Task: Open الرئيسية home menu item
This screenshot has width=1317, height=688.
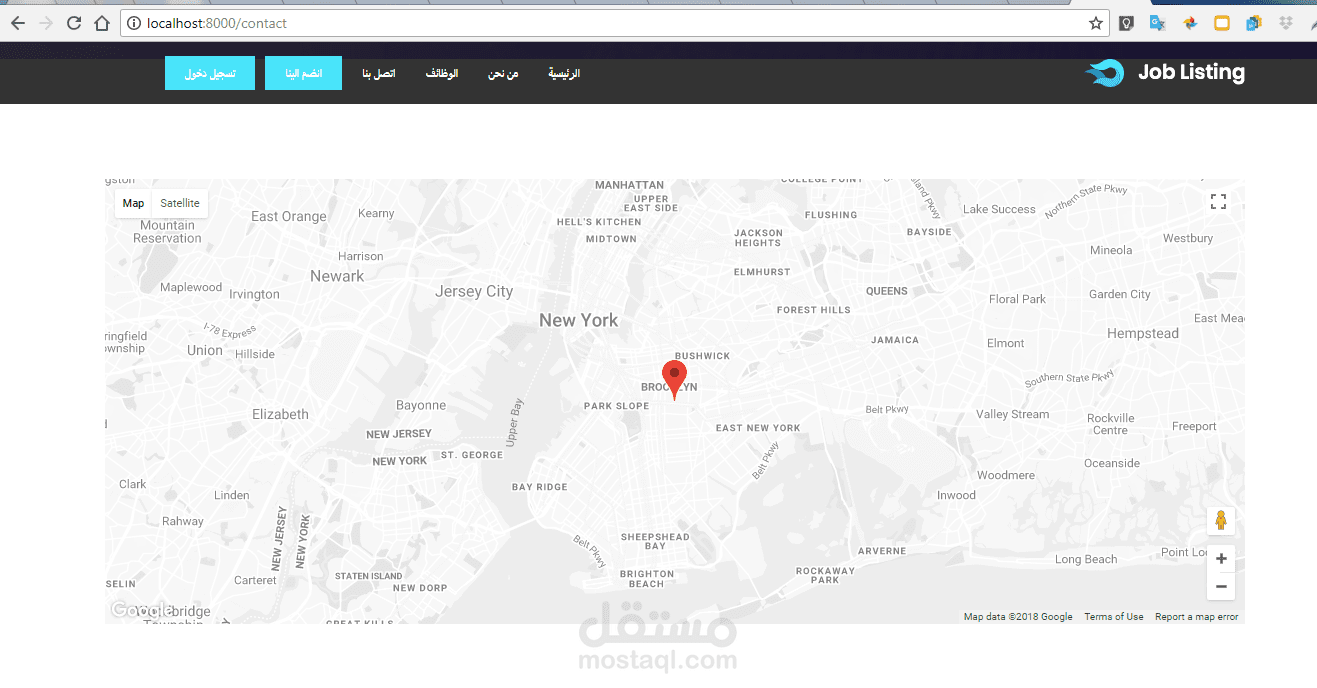Action: (564, 73)
